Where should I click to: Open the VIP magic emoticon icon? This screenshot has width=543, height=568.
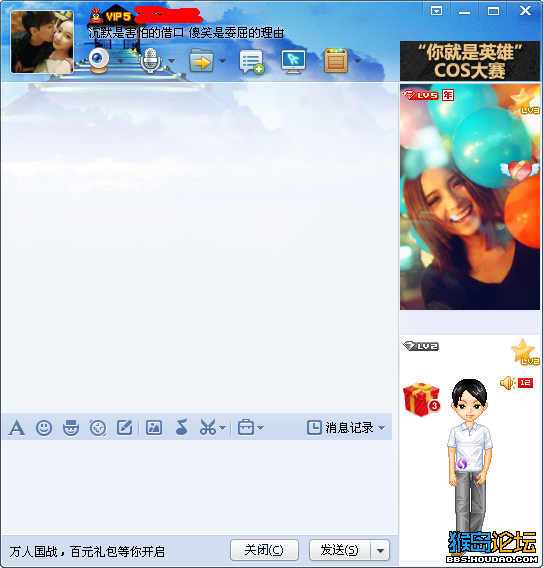click(x=71, y=428)
